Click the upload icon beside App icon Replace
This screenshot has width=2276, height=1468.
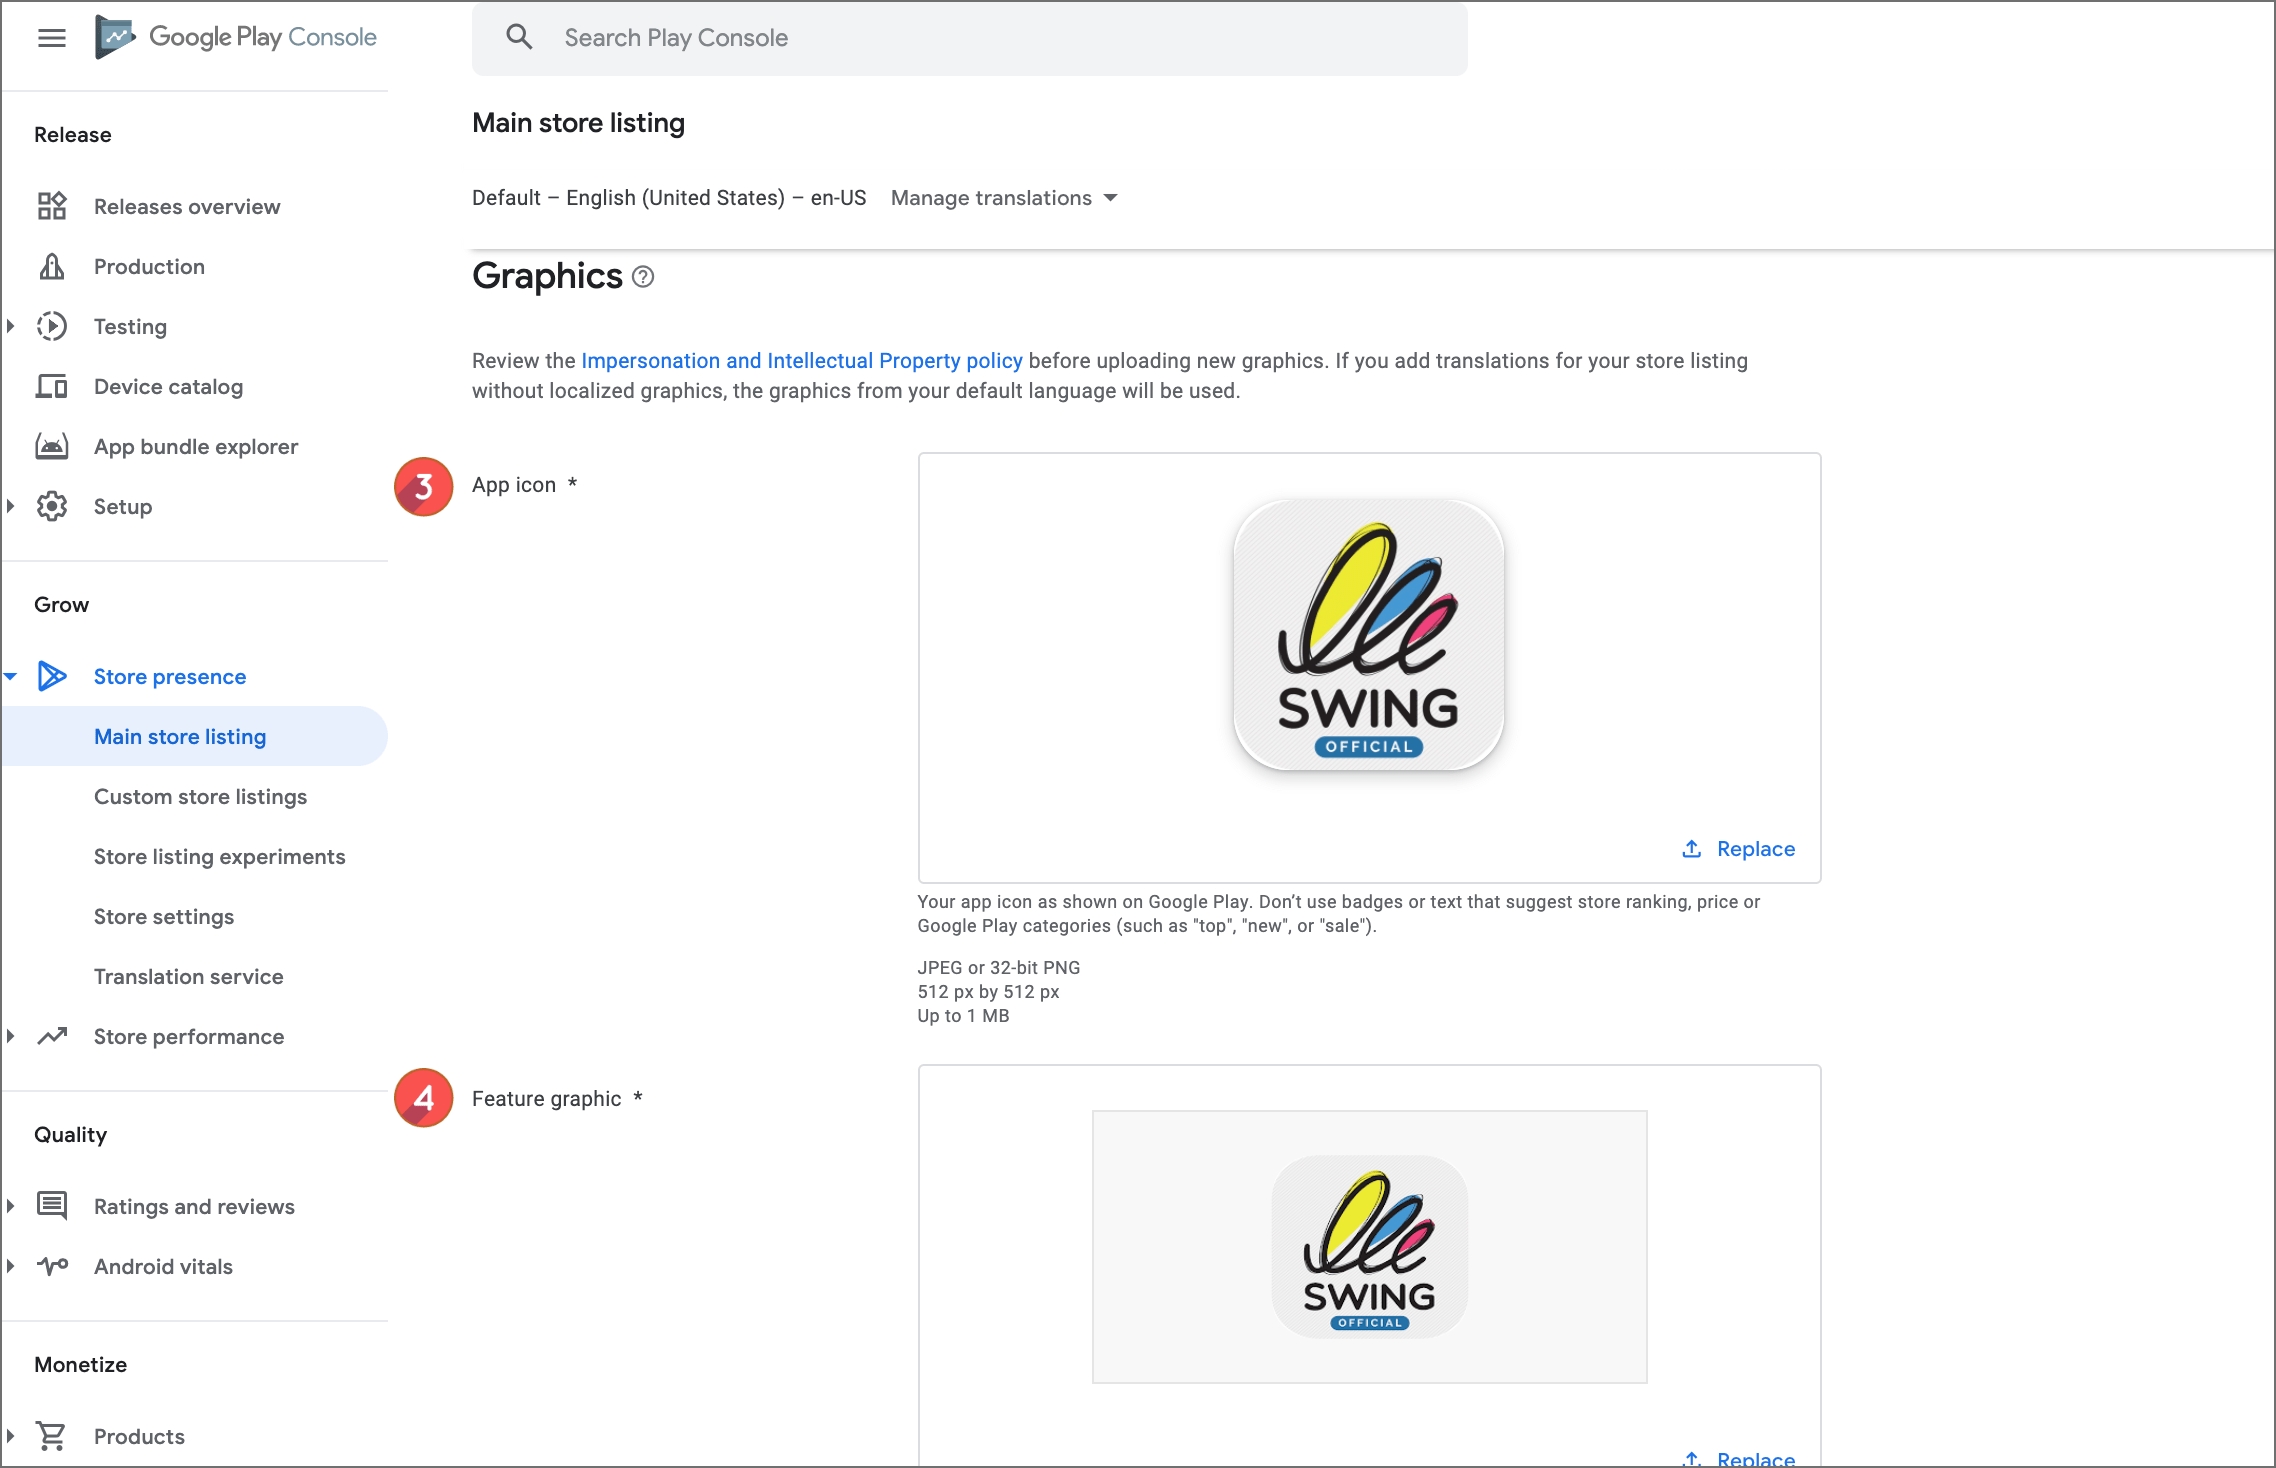(x=1691, y=849)
